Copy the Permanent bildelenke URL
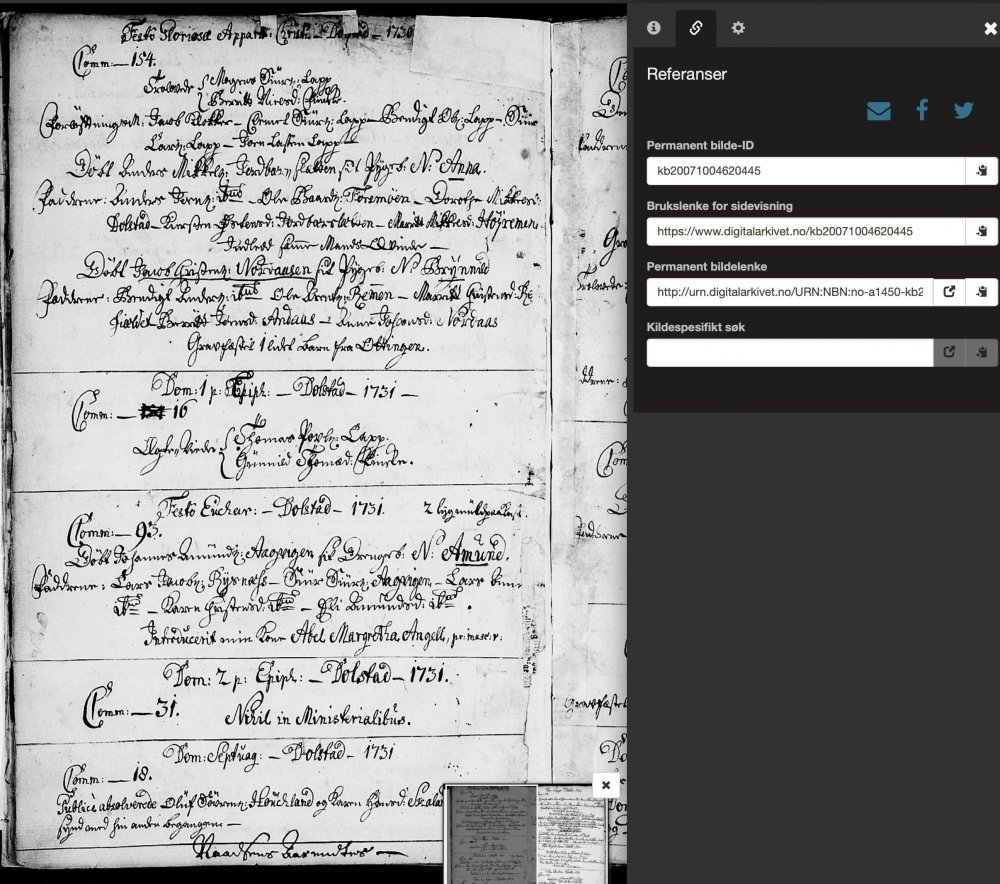The image size is (1000, 884). [x=981, y=292]
